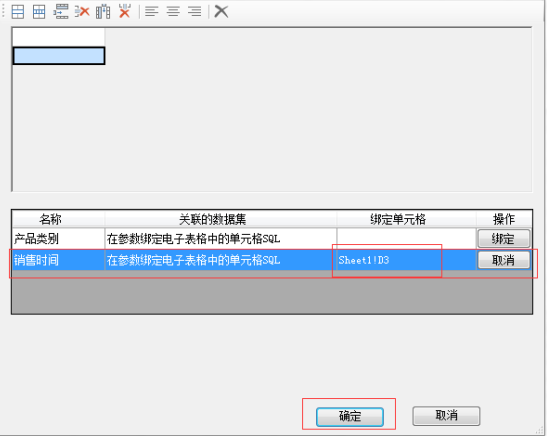
Task: Click 绑定 button for 产品类别 row
Action: pyautogui.click(x=504, y=239)
